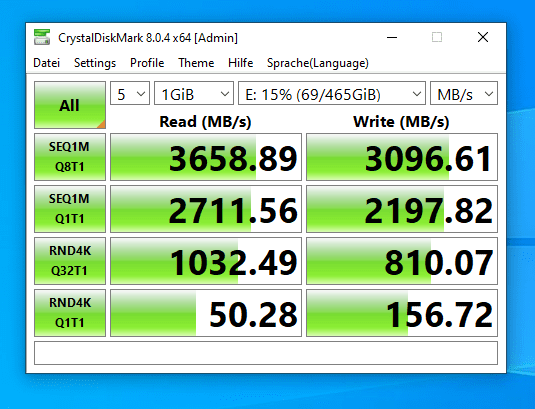Click the empty comment field at bottom
535x409 pixels.
click(x=266, y=353)
